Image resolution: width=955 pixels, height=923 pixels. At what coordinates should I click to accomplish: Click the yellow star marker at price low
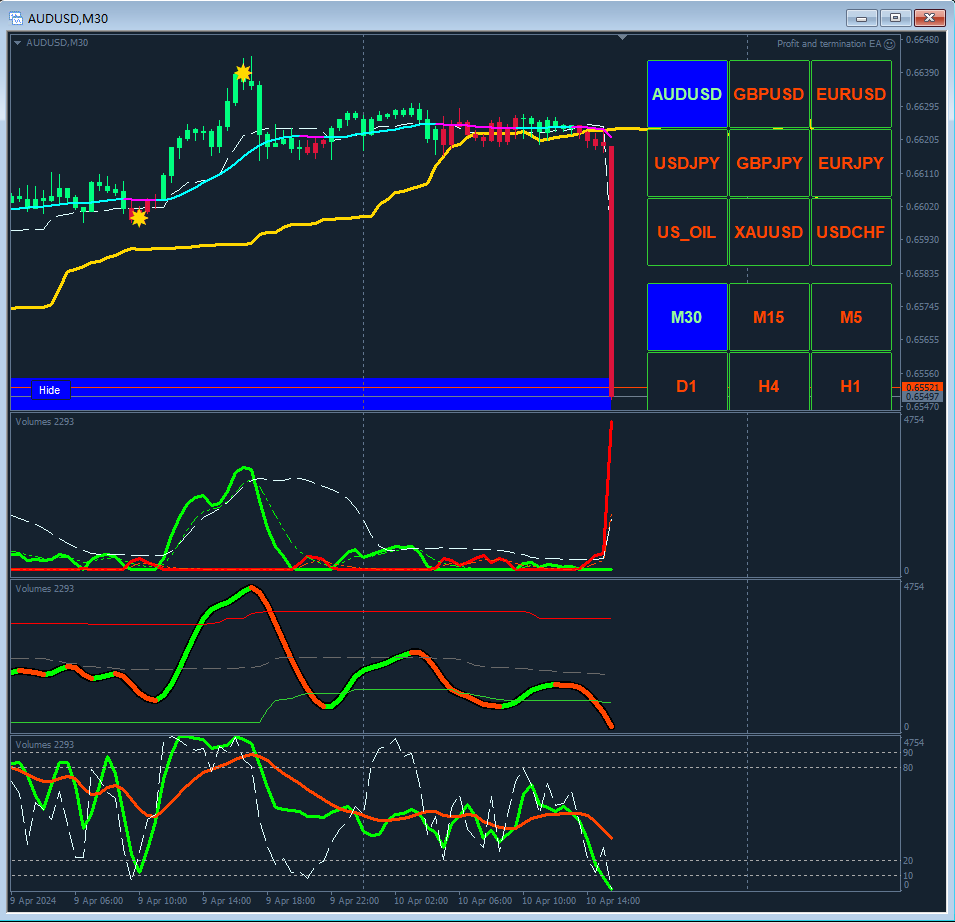tap(139, 217)
